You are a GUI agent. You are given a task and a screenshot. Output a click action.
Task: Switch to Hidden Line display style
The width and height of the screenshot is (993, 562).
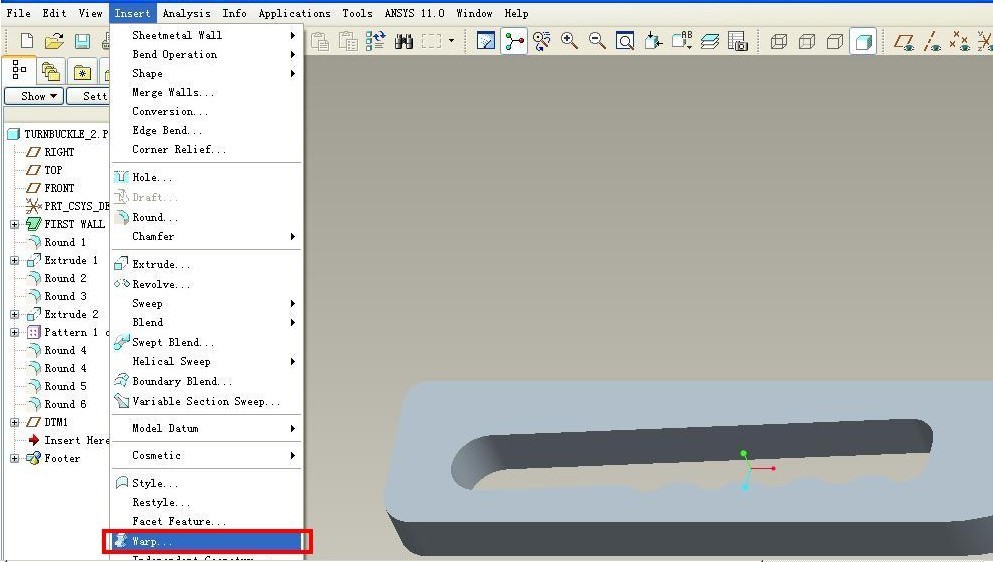807,42
